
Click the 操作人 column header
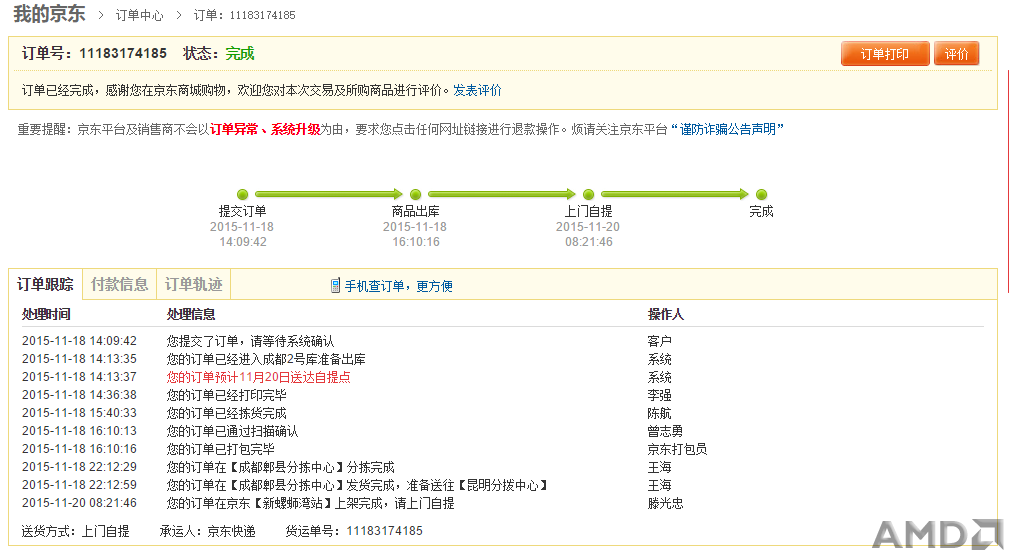[665, 314]
